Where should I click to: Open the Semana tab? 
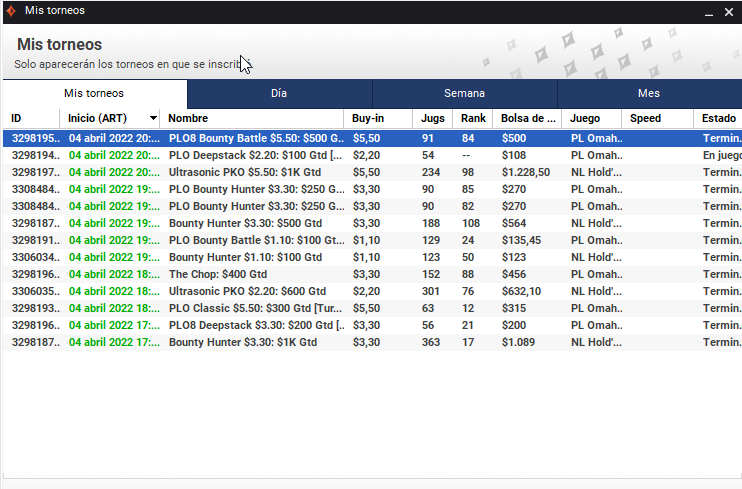(464, 93)
